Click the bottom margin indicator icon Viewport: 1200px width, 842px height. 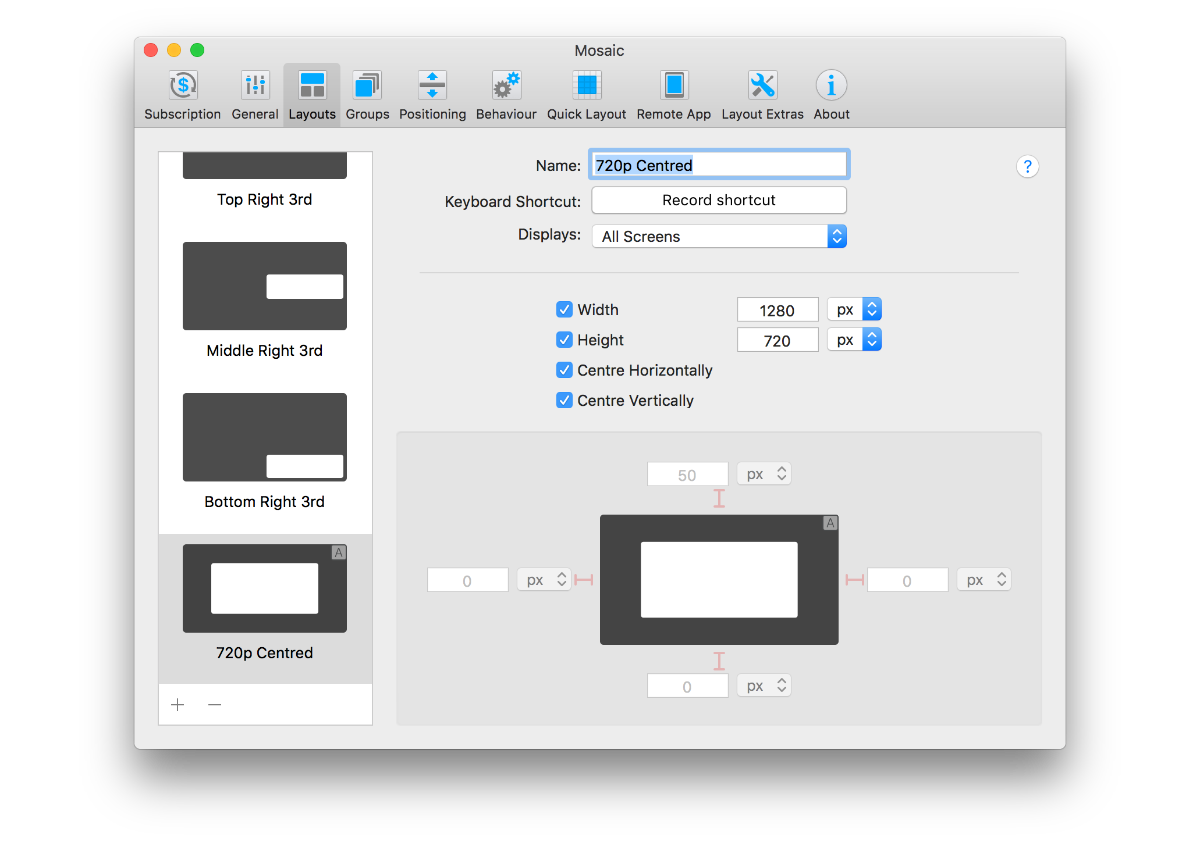coord(719,661)
